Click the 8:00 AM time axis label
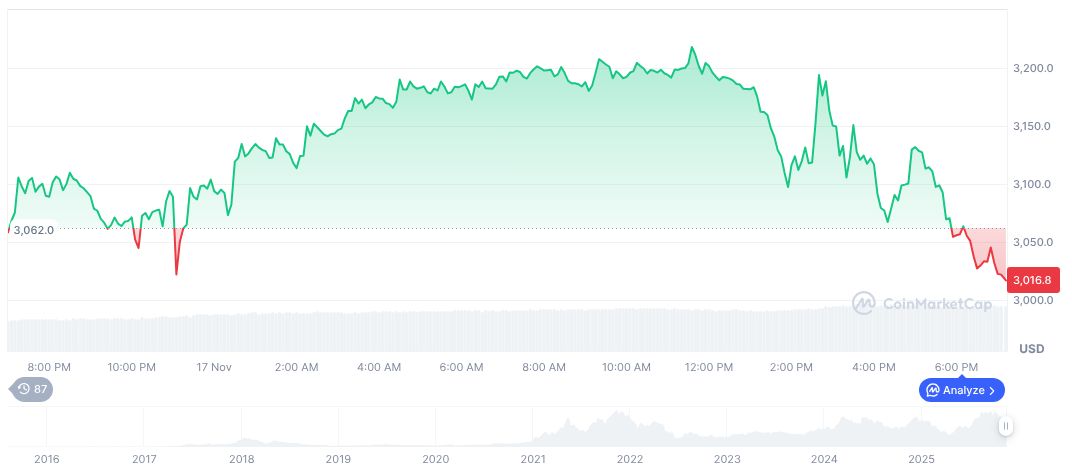1072x470 pixels. coord(544,367)
